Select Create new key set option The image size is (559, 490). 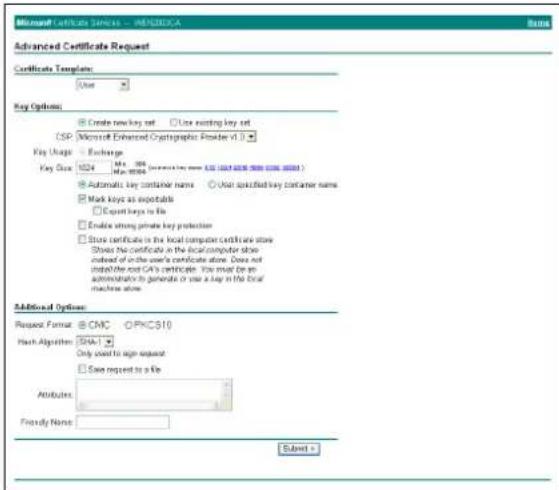click(x=82, y=123)
